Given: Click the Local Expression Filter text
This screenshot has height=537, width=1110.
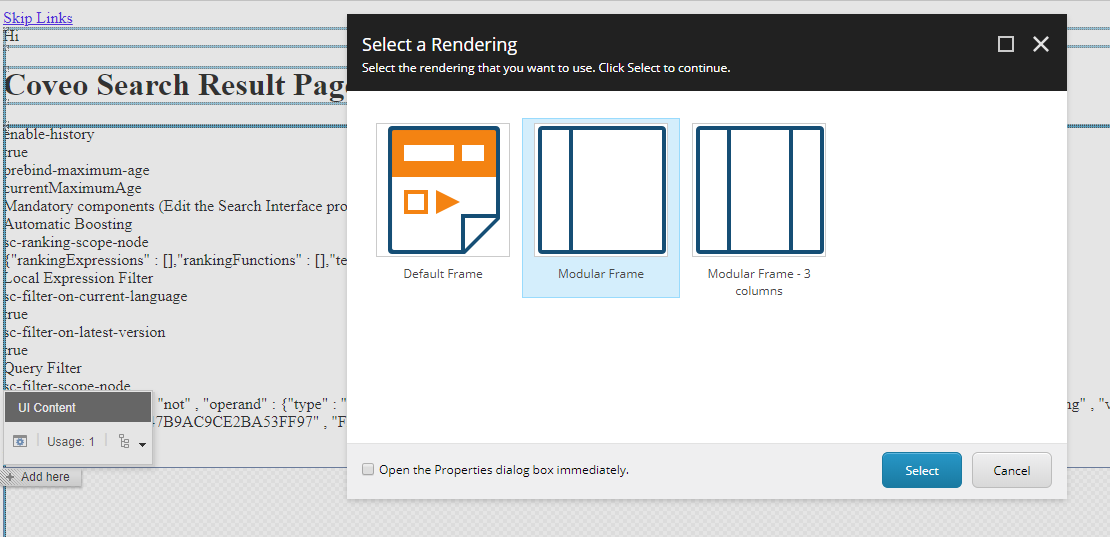Looking at the screenshot, I should pyautogui.click(x=79, y=278).
